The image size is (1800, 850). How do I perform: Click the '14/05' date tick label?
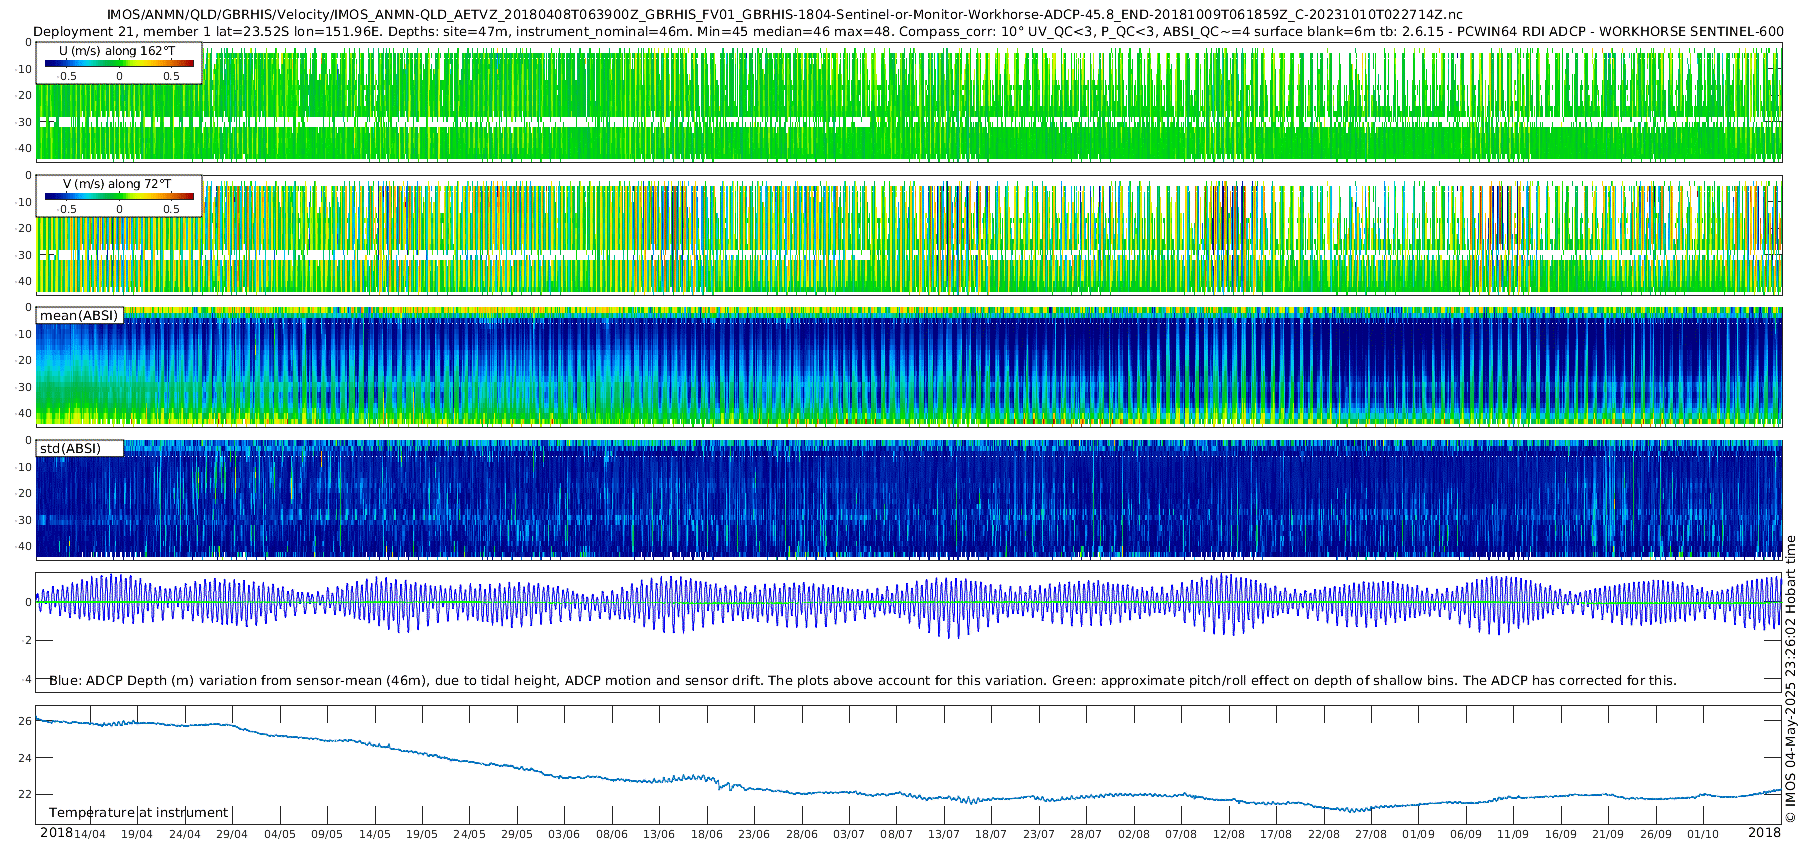pos(374,834)
